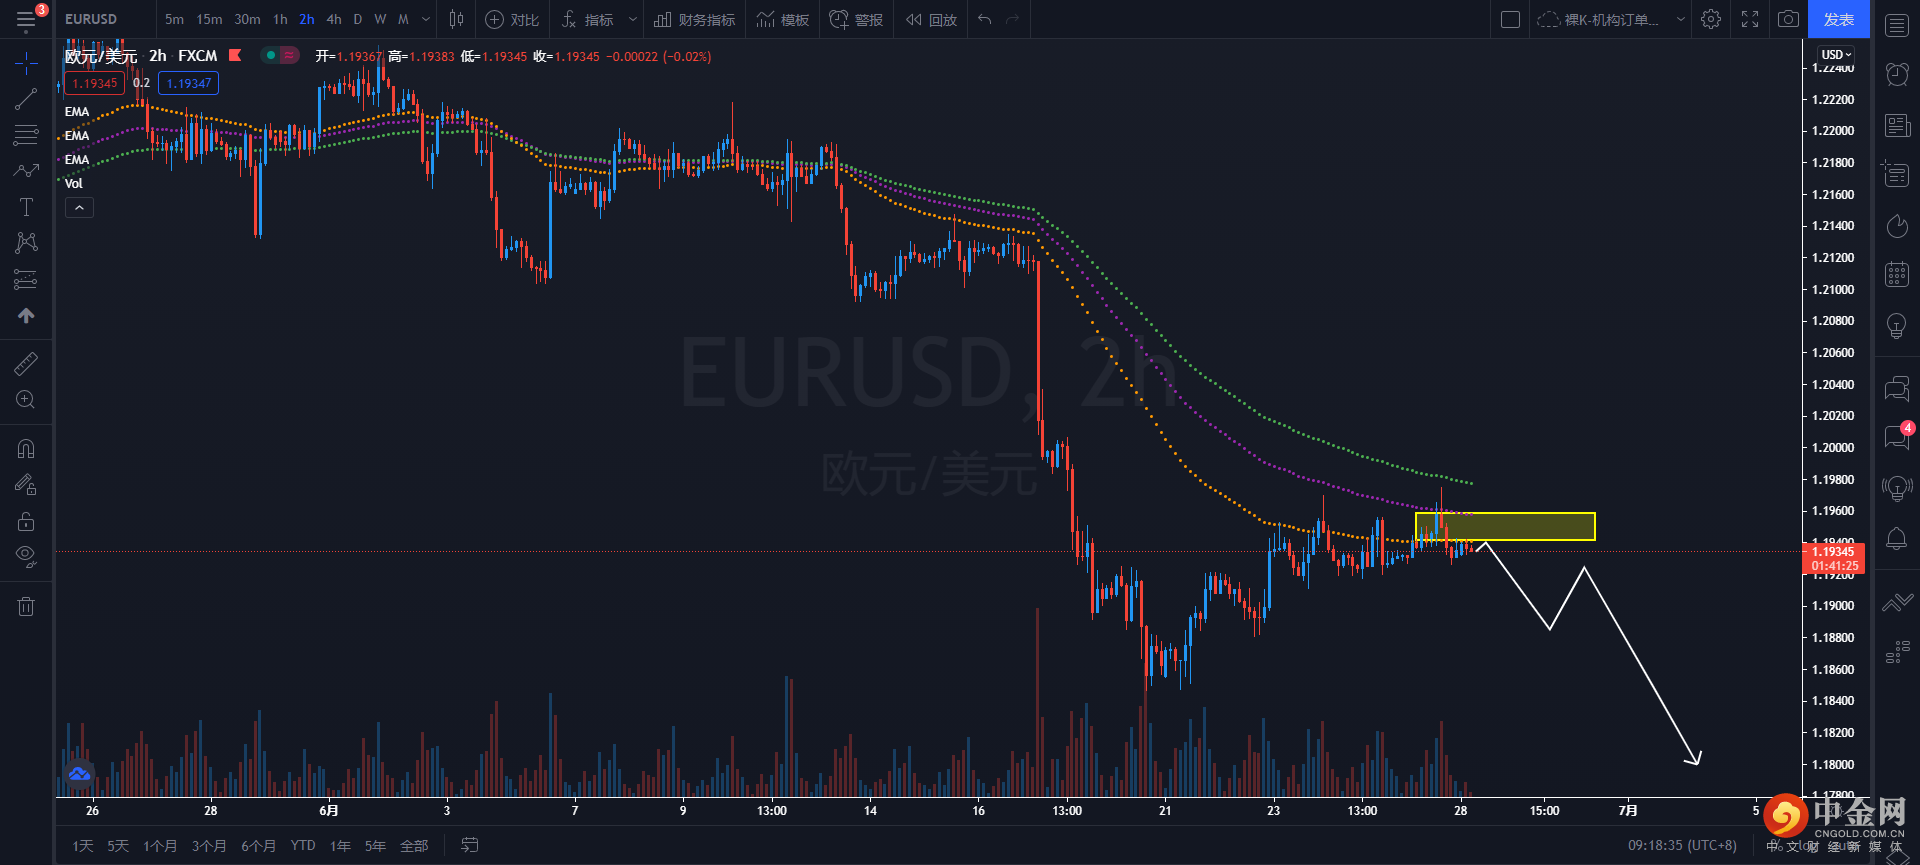Click the trash icon to remove drawings

[x=26, y=606]
